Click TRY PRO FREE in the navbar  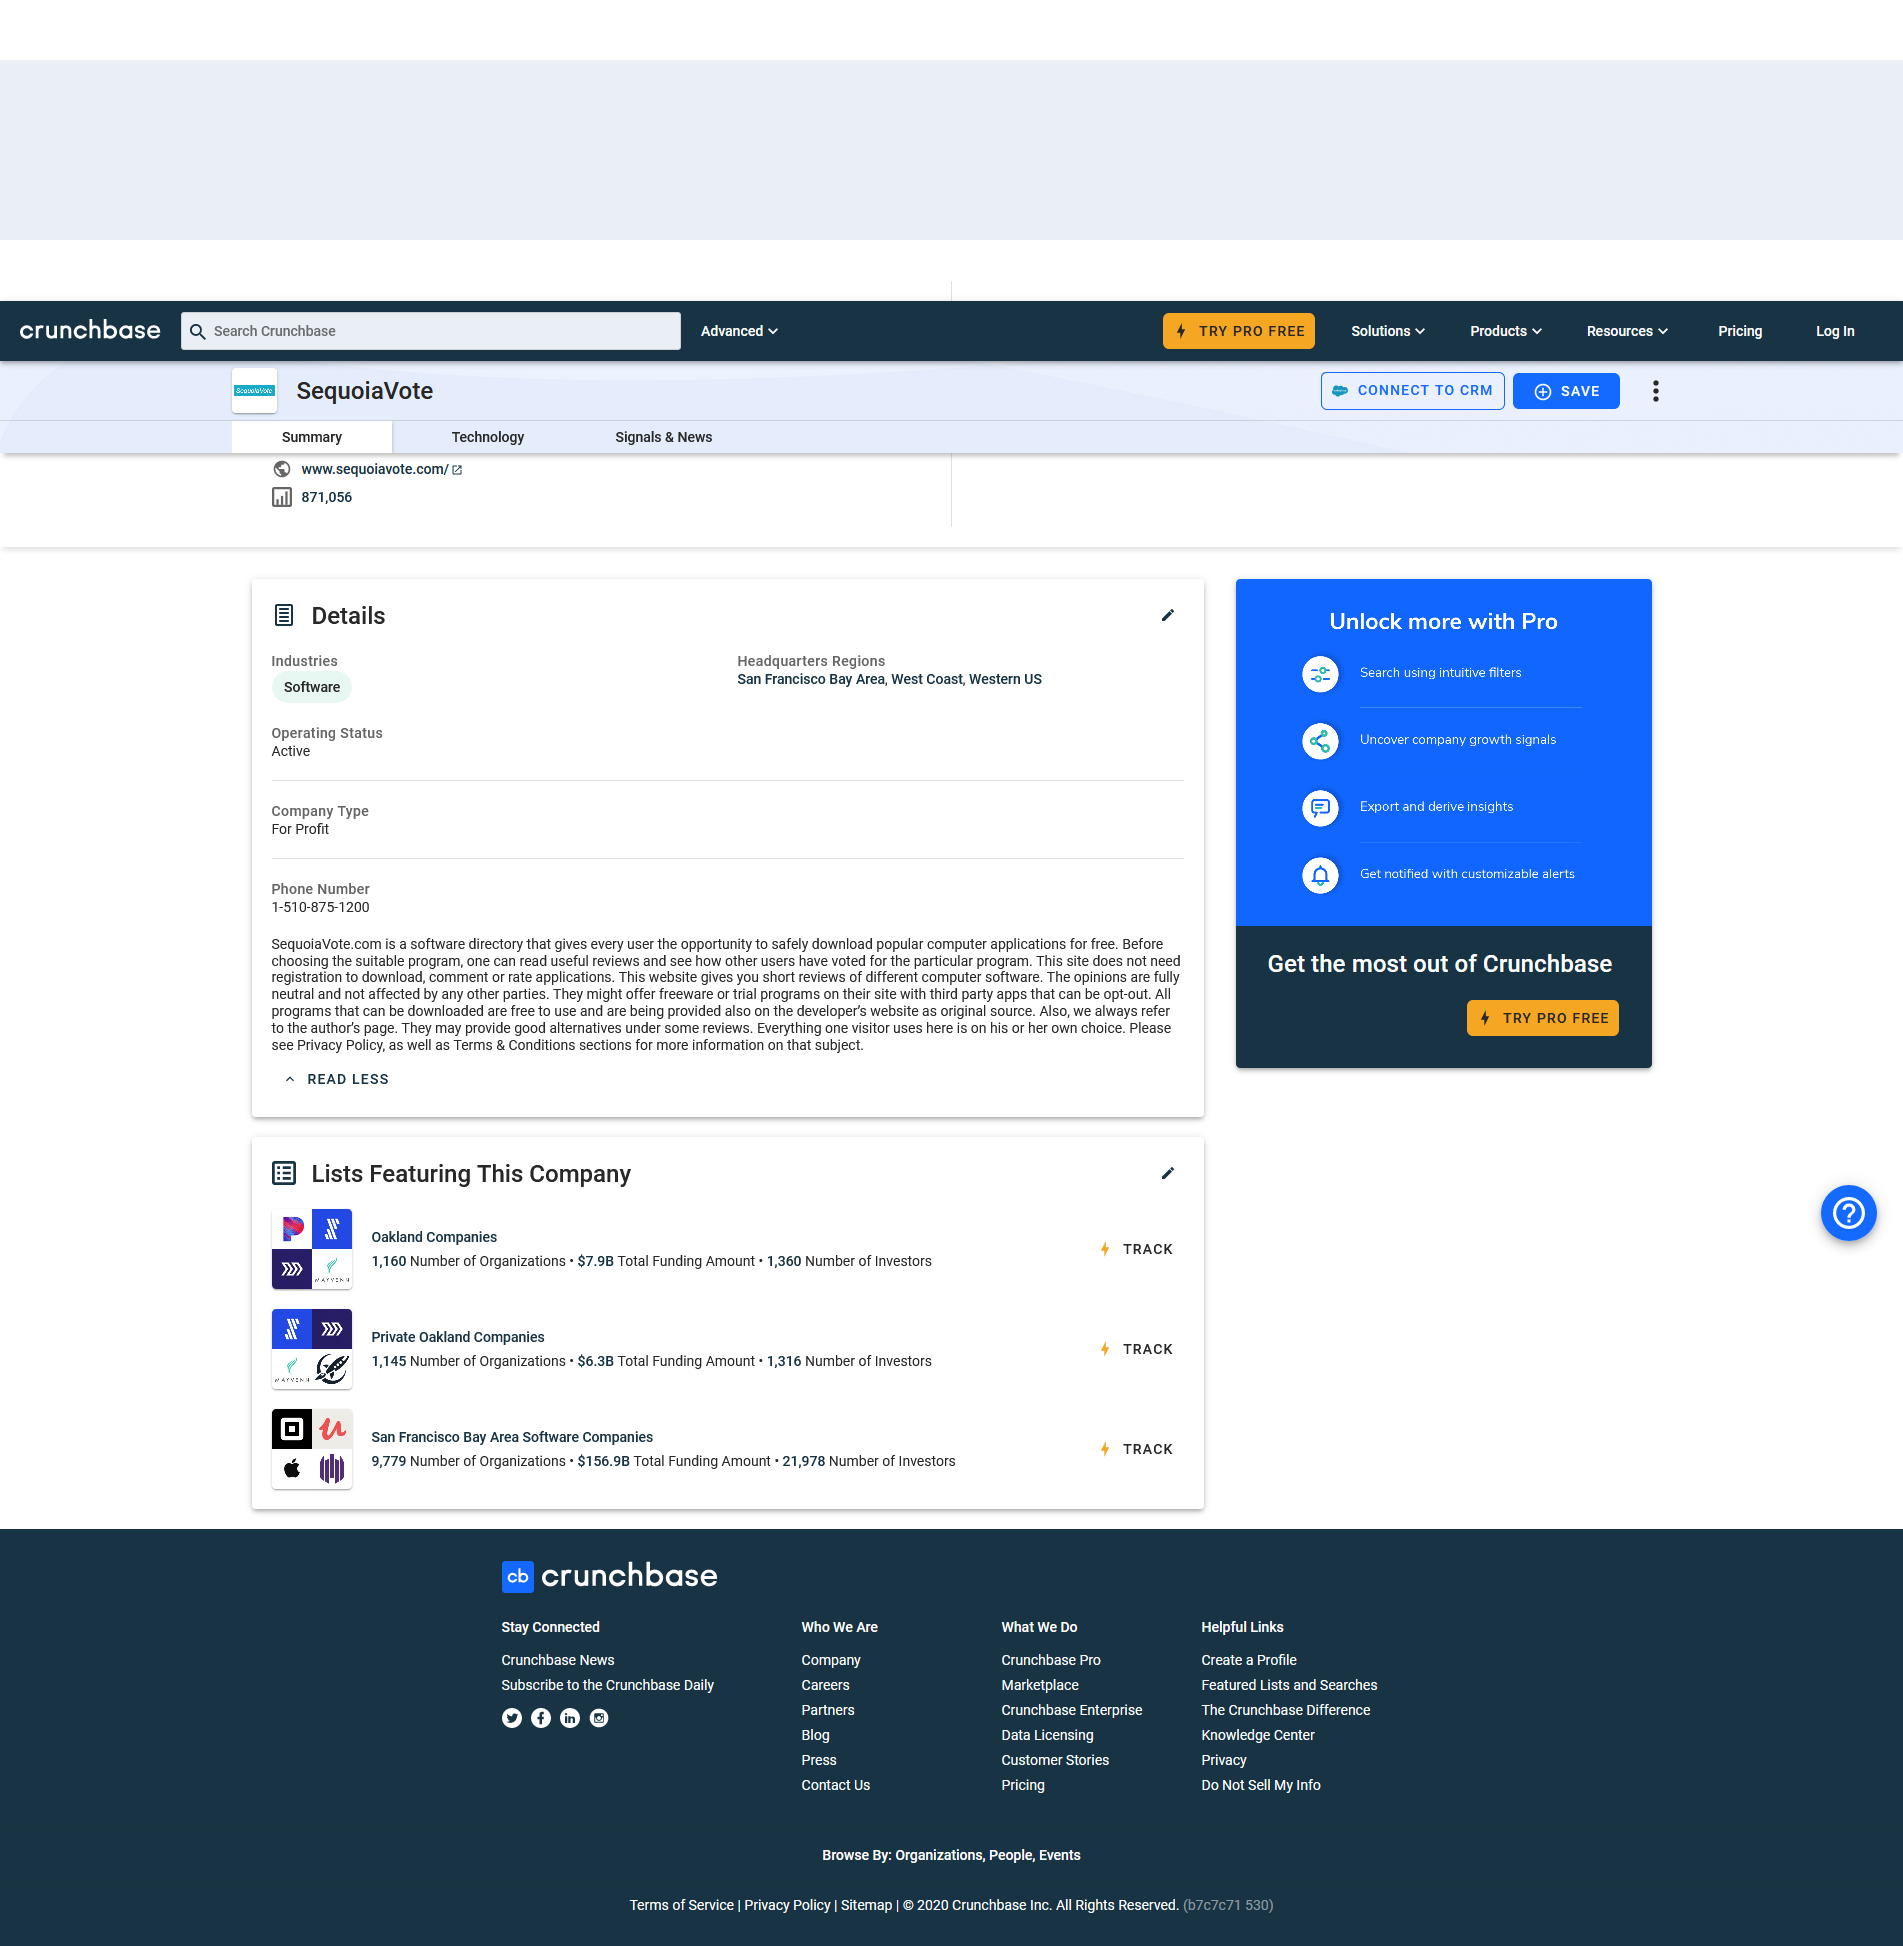click(1239, 331)
